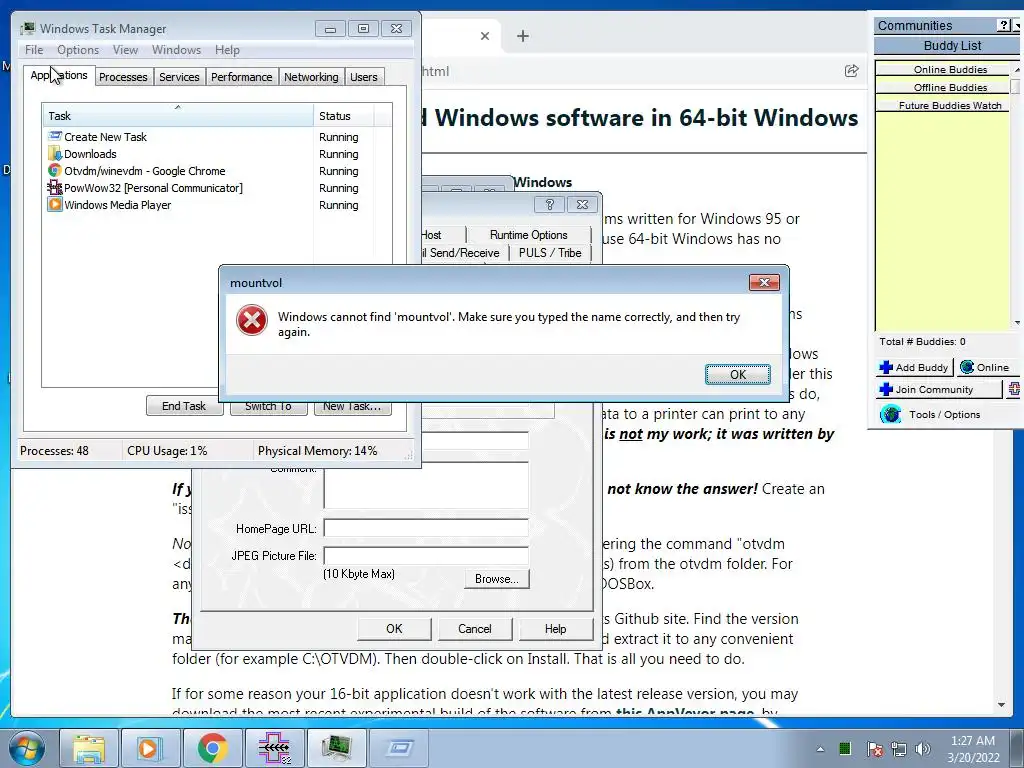Open the Windows menu in Task Manager
The image size is (1024, 768).
tap(176, 50)
